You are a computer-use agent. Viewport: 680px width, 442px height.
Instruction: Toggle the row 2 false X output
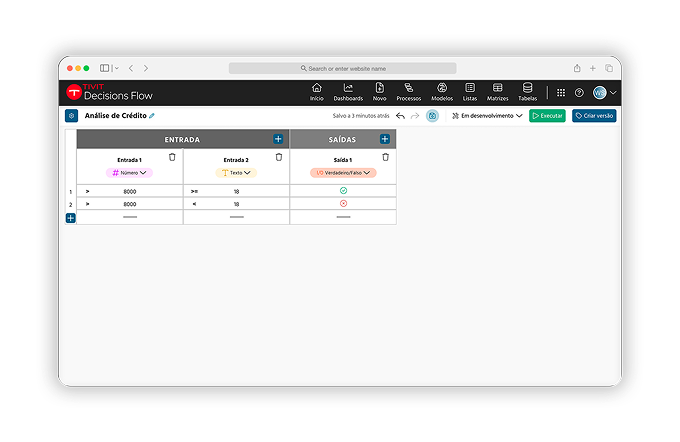pos(343,203)
